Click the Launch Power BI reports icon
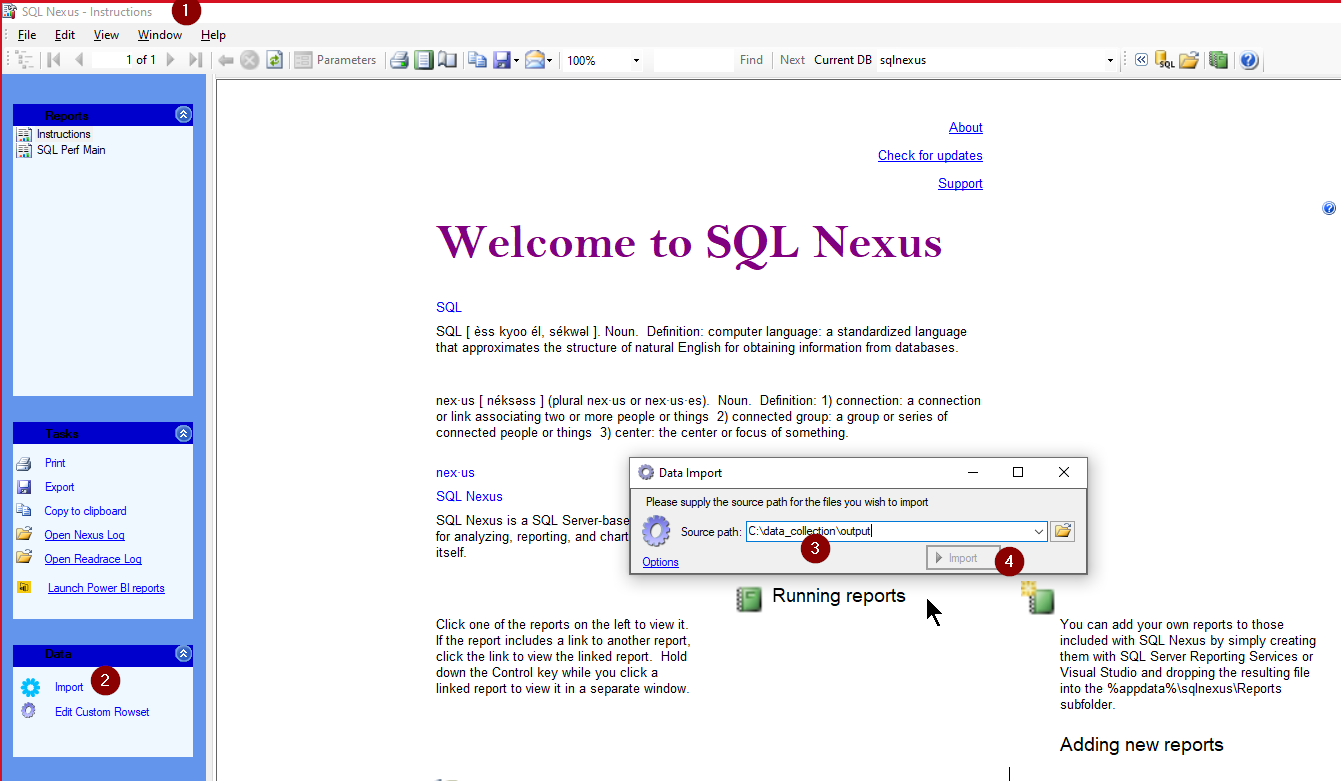 pos(25,588)
